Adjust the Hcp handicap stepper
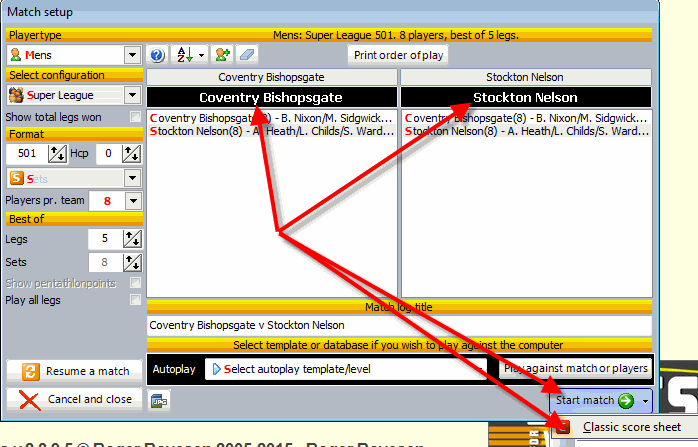Image resolution: width=698 pixels, height=447 pixels. pyautogui.click(x=129, y=153)
